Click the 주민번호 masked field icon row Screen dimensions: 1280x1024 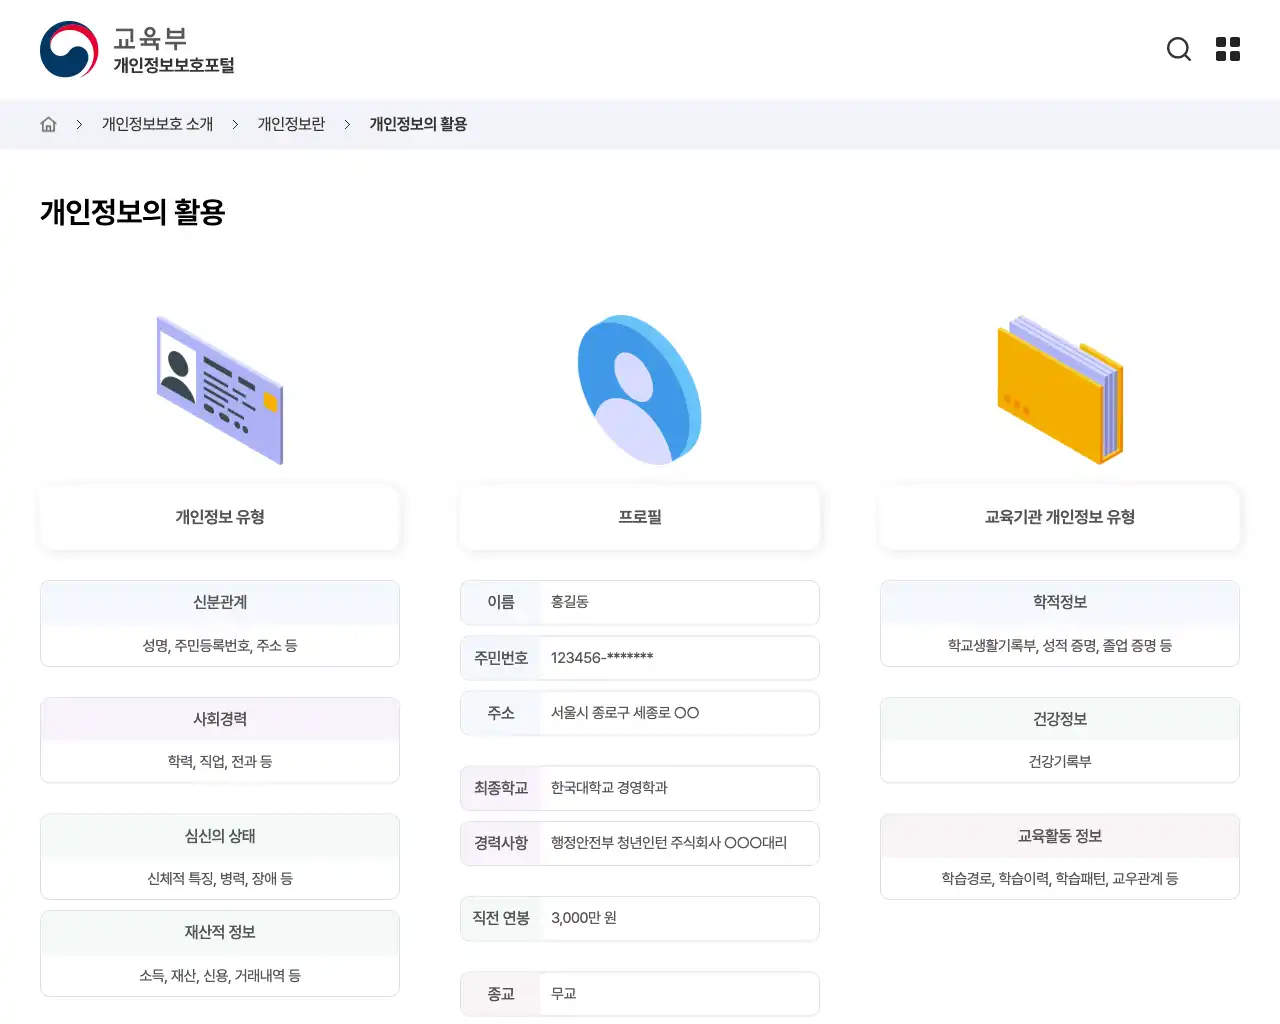pyautogui.click(x=639, y=658)
